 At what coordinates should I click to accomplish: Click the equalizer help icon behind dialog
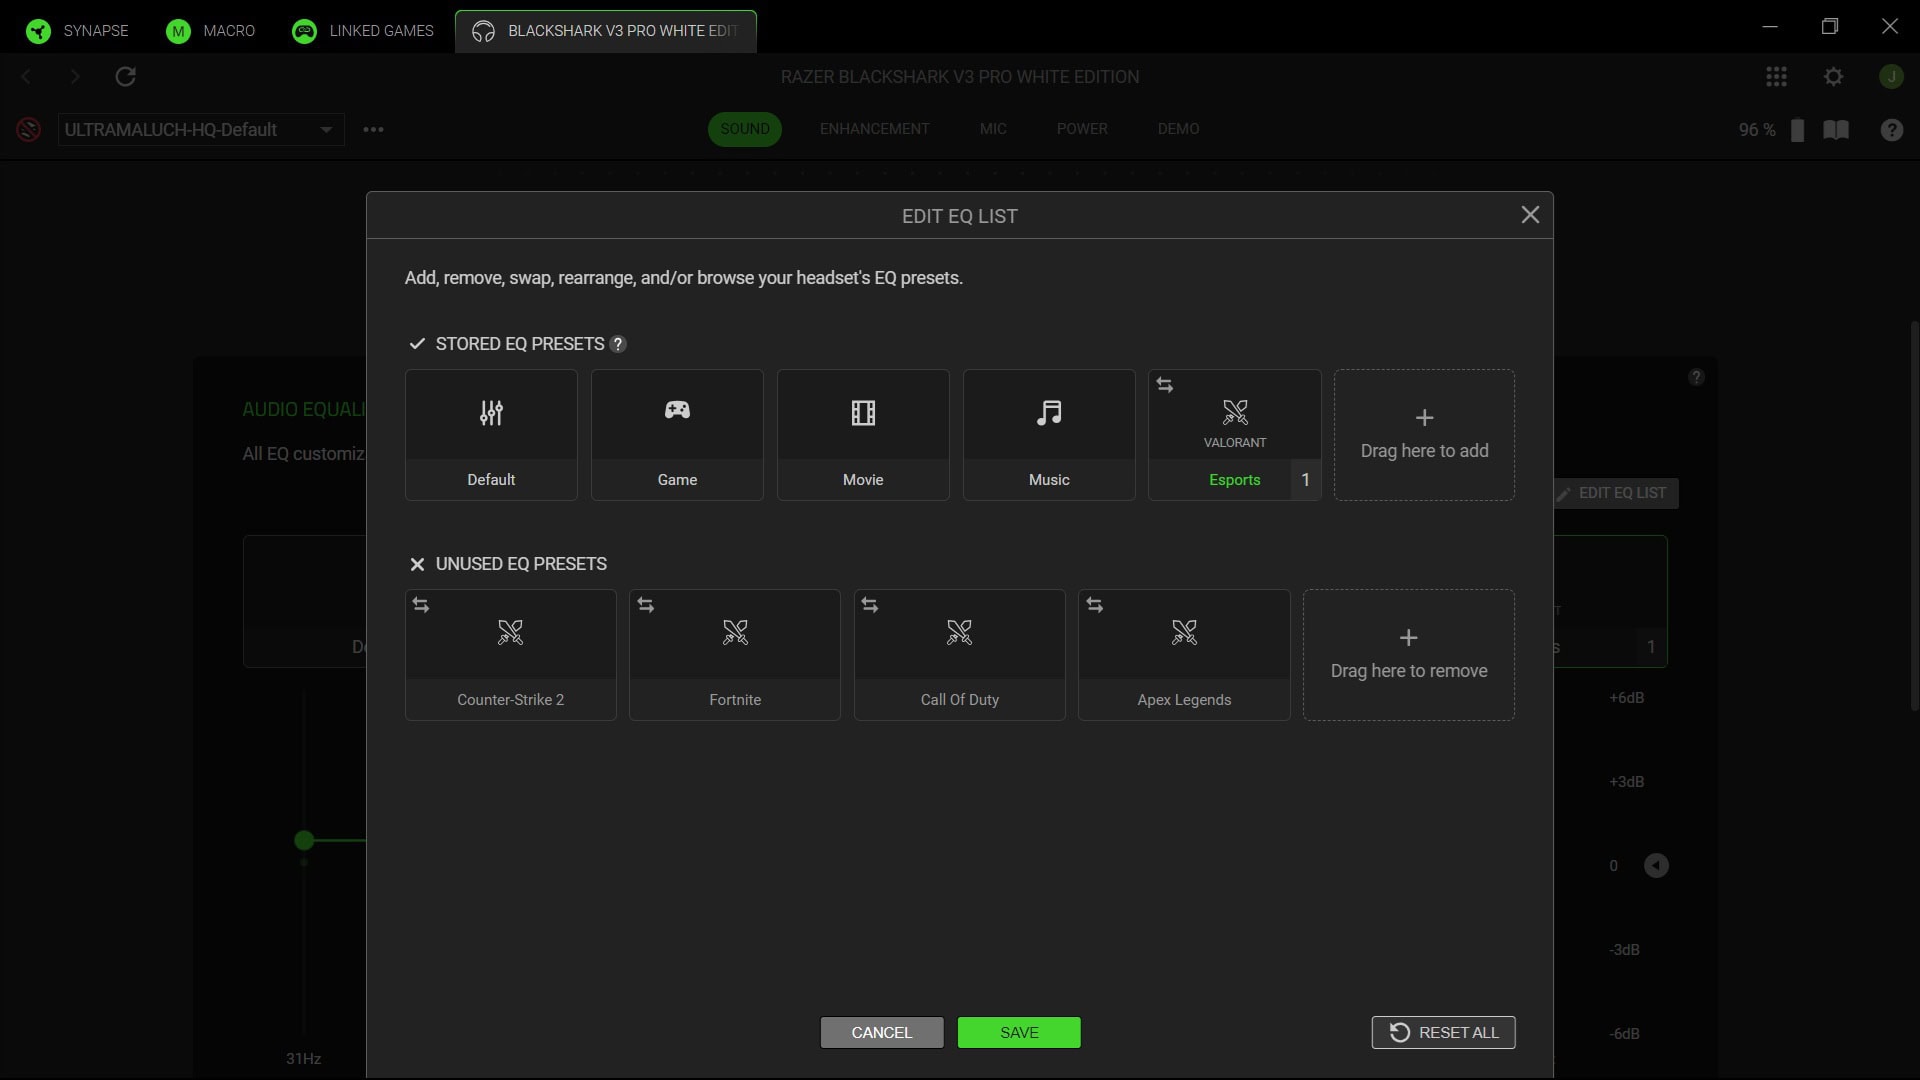(1696, 377)
